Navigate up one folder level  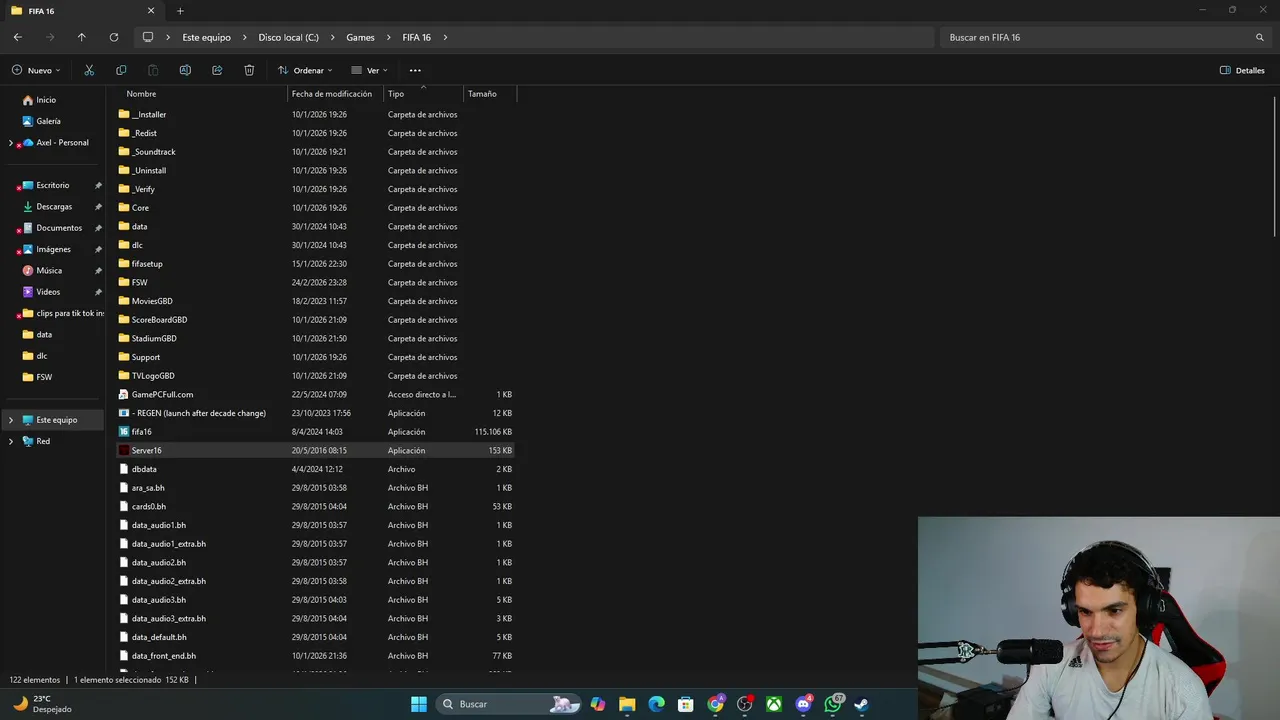82,37
